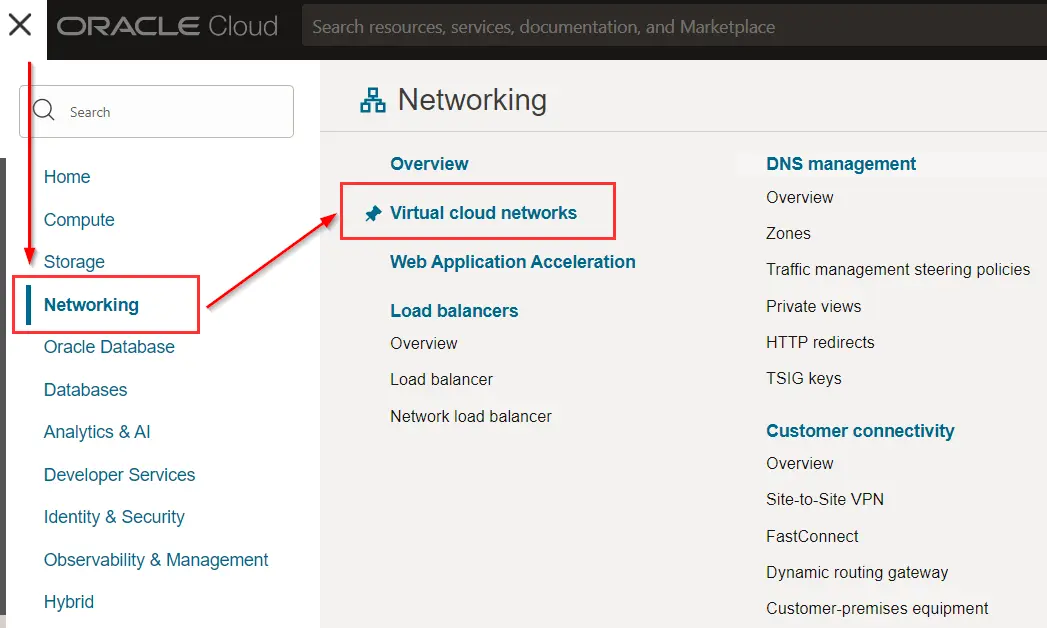Choose Analytics & AI in sidebar
1047x628 pixels.
[97, 432]
